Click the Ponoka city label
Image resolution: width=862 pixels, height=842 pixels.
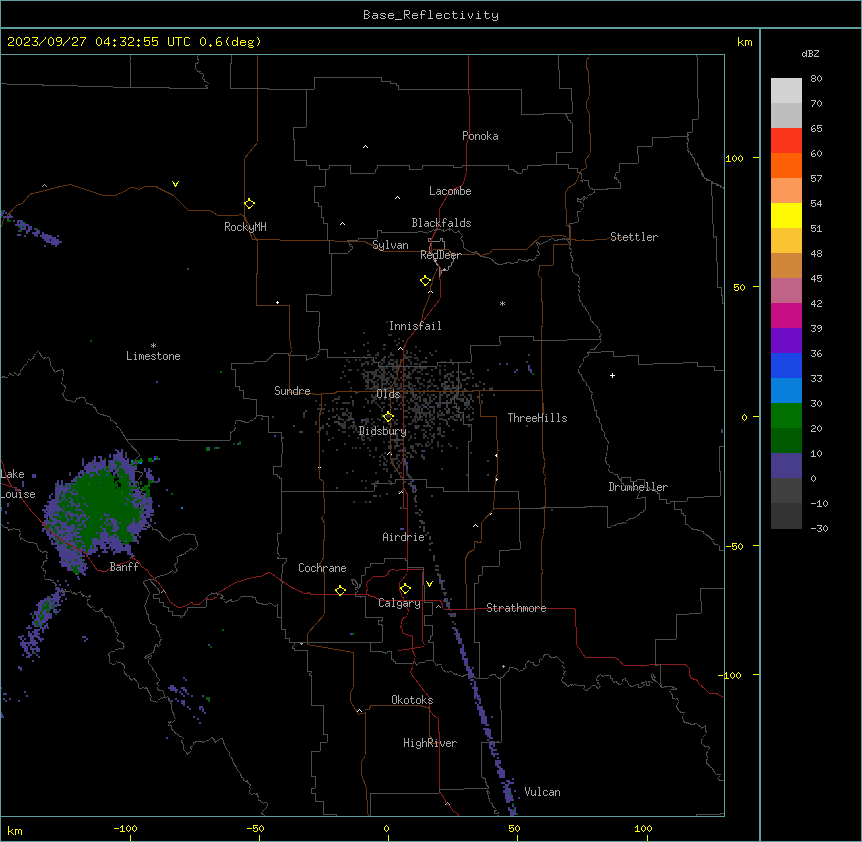pyautogui.click(x=480, y=136)
